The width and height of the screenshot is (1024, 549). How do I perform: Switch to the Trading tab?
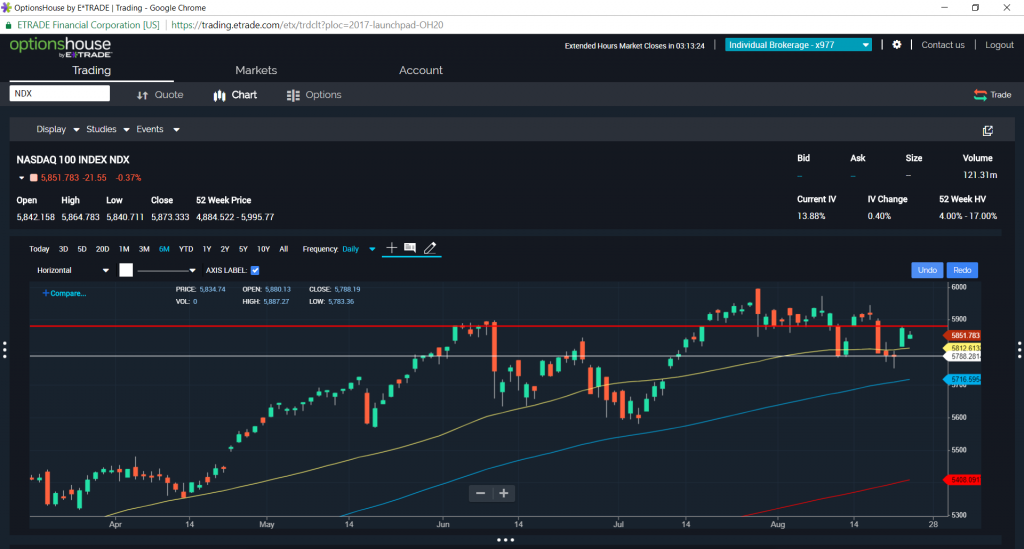pos(91,70)
